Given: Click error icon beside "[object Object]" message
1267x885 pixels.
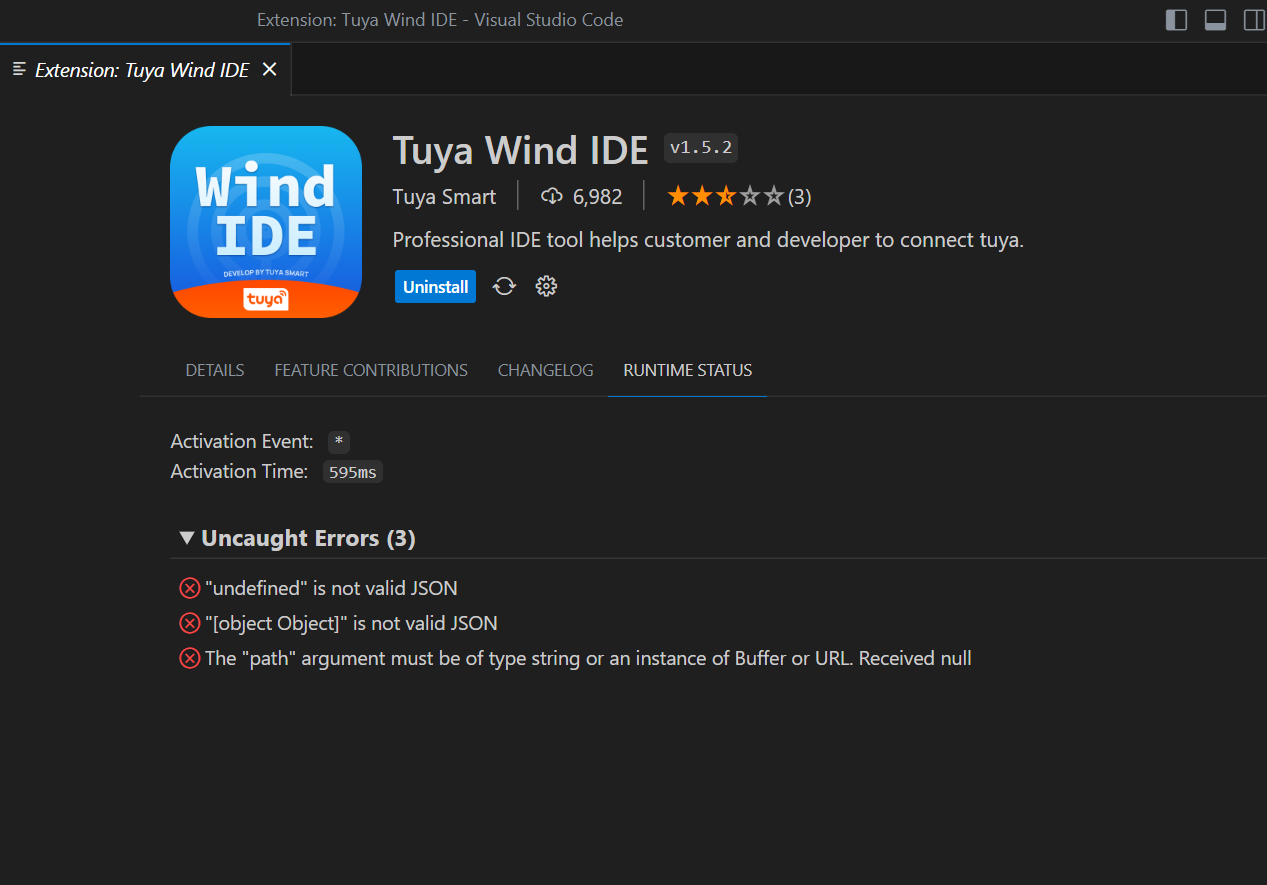Looking at the screenshot, I should (189, 624).
